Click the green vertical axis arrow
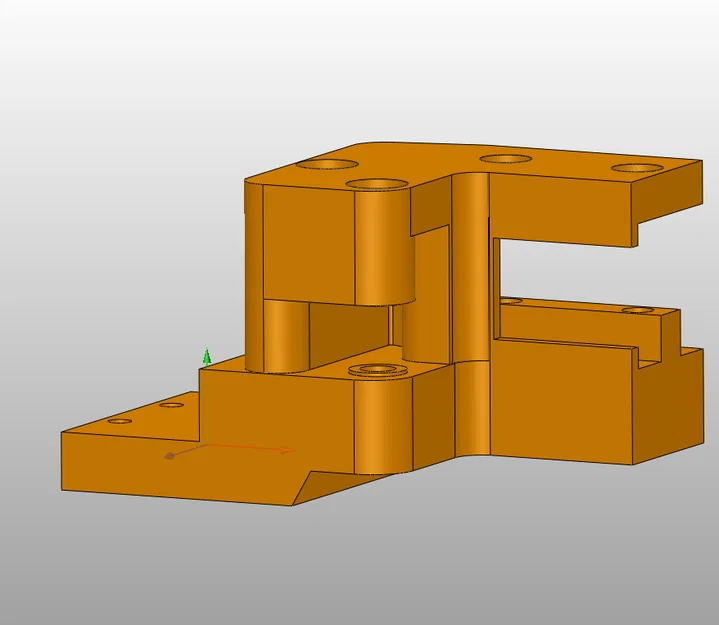The height and width of the screenshot is (625, 719). pyautogui.click(x=207, y=357)
